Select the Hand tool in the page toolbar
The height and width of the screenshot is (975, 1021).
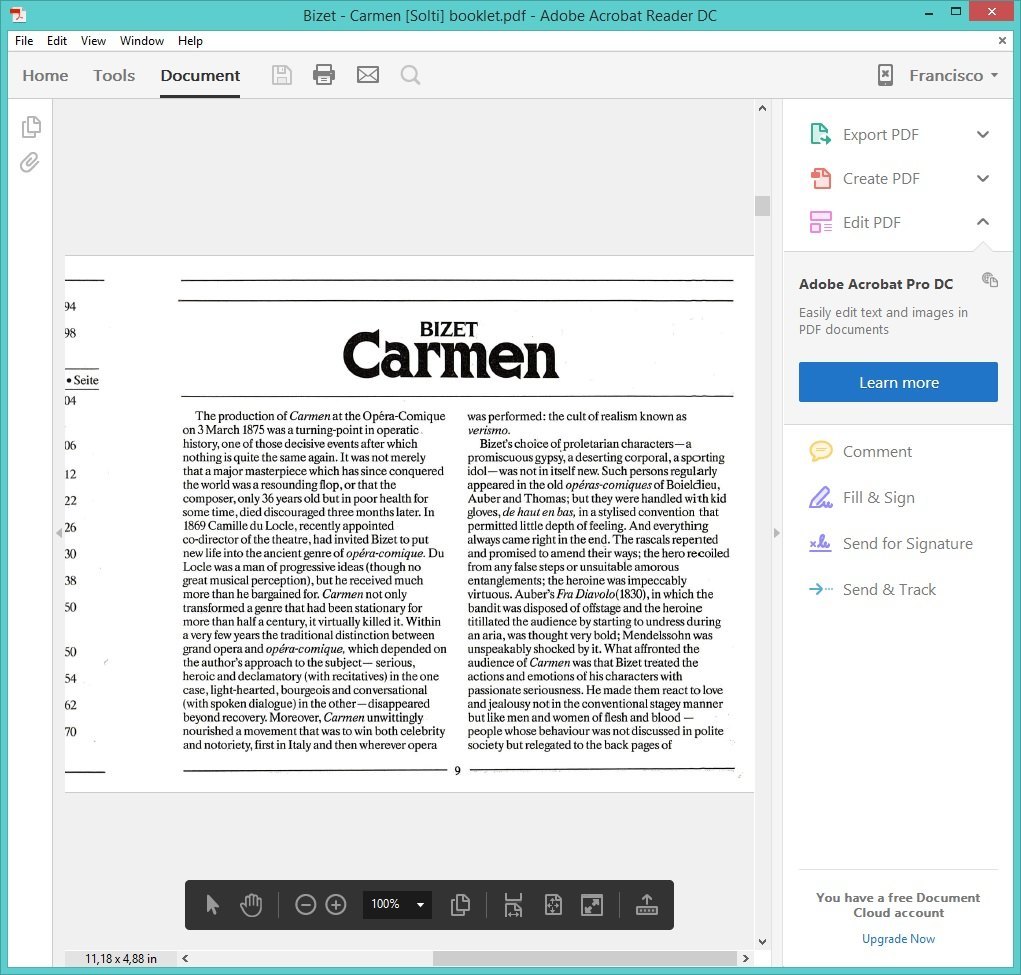pos(251,904)
